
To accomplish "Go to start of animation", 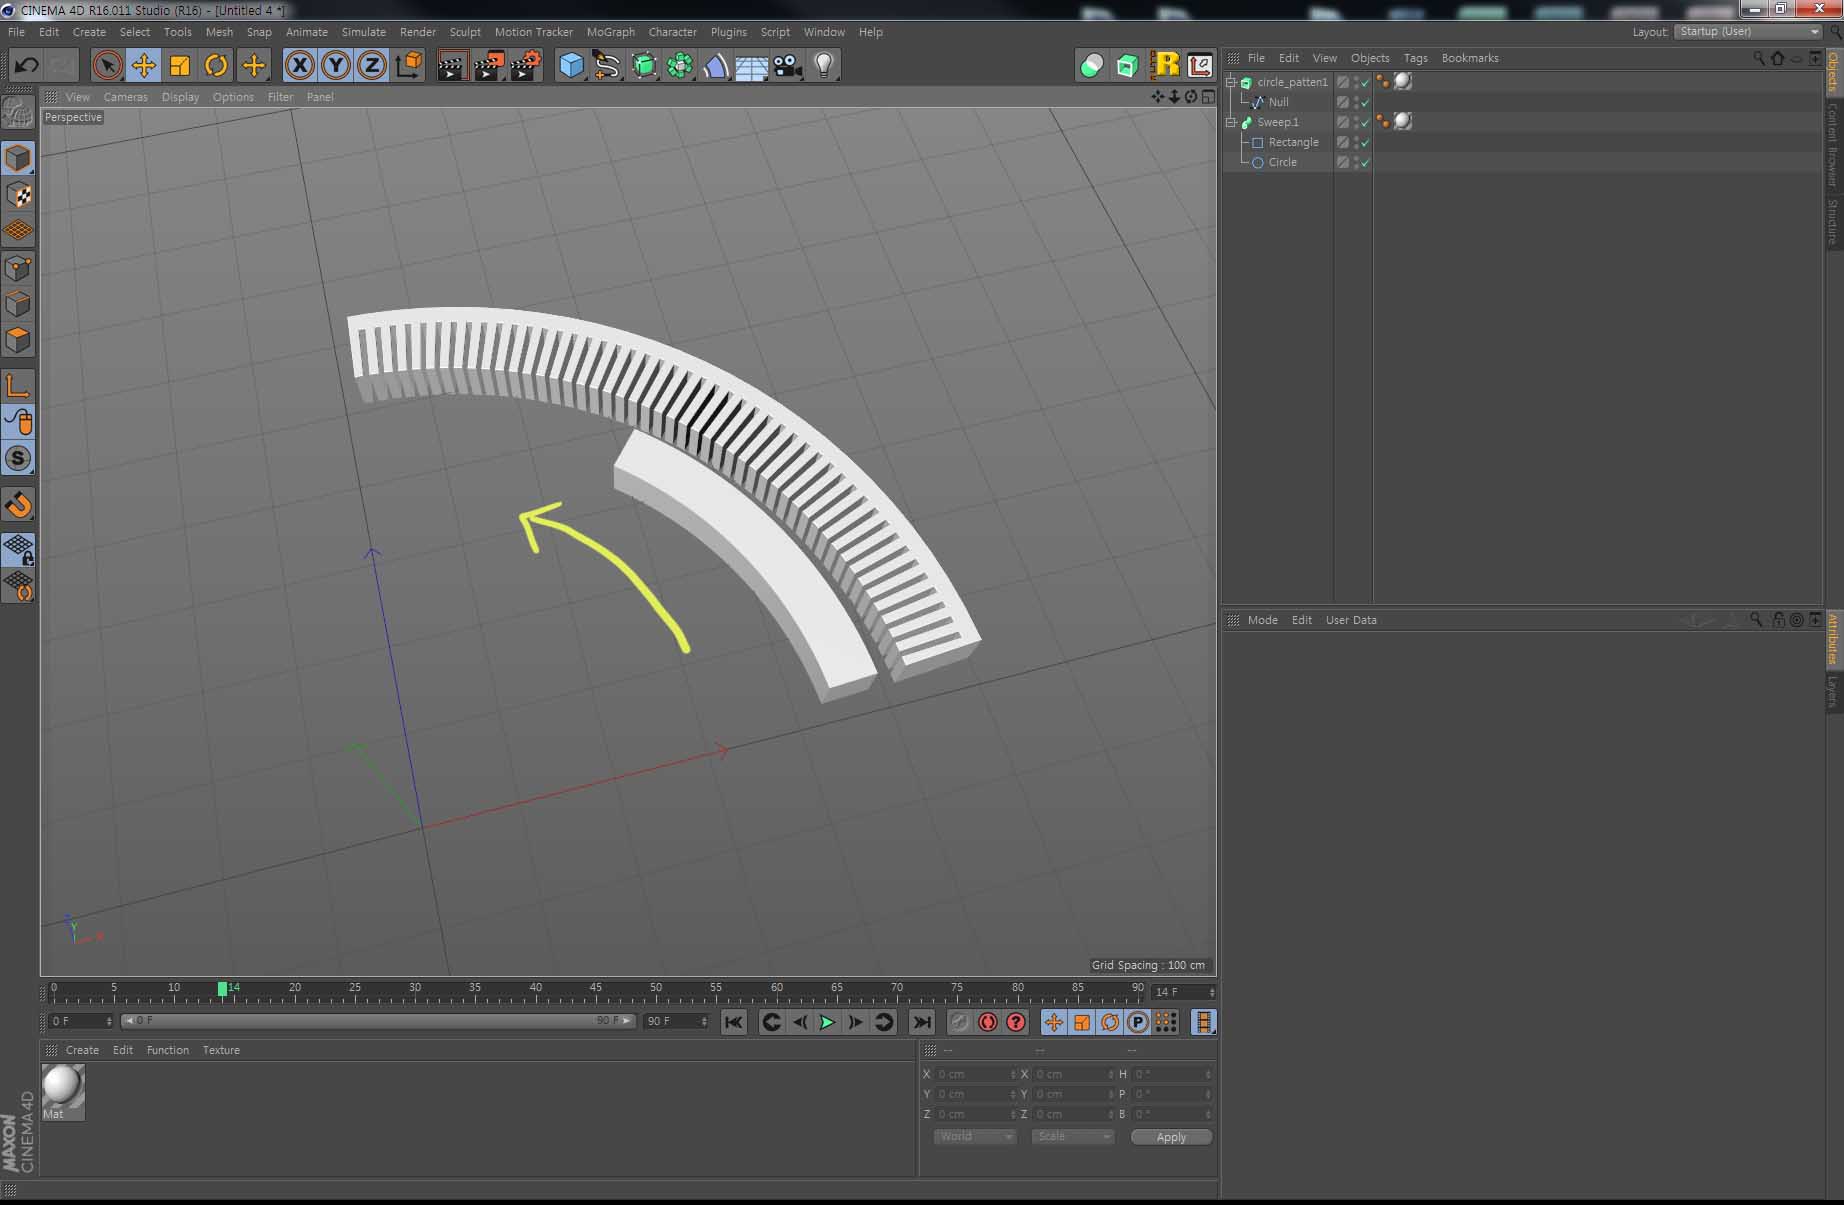I will [734, 1022].
